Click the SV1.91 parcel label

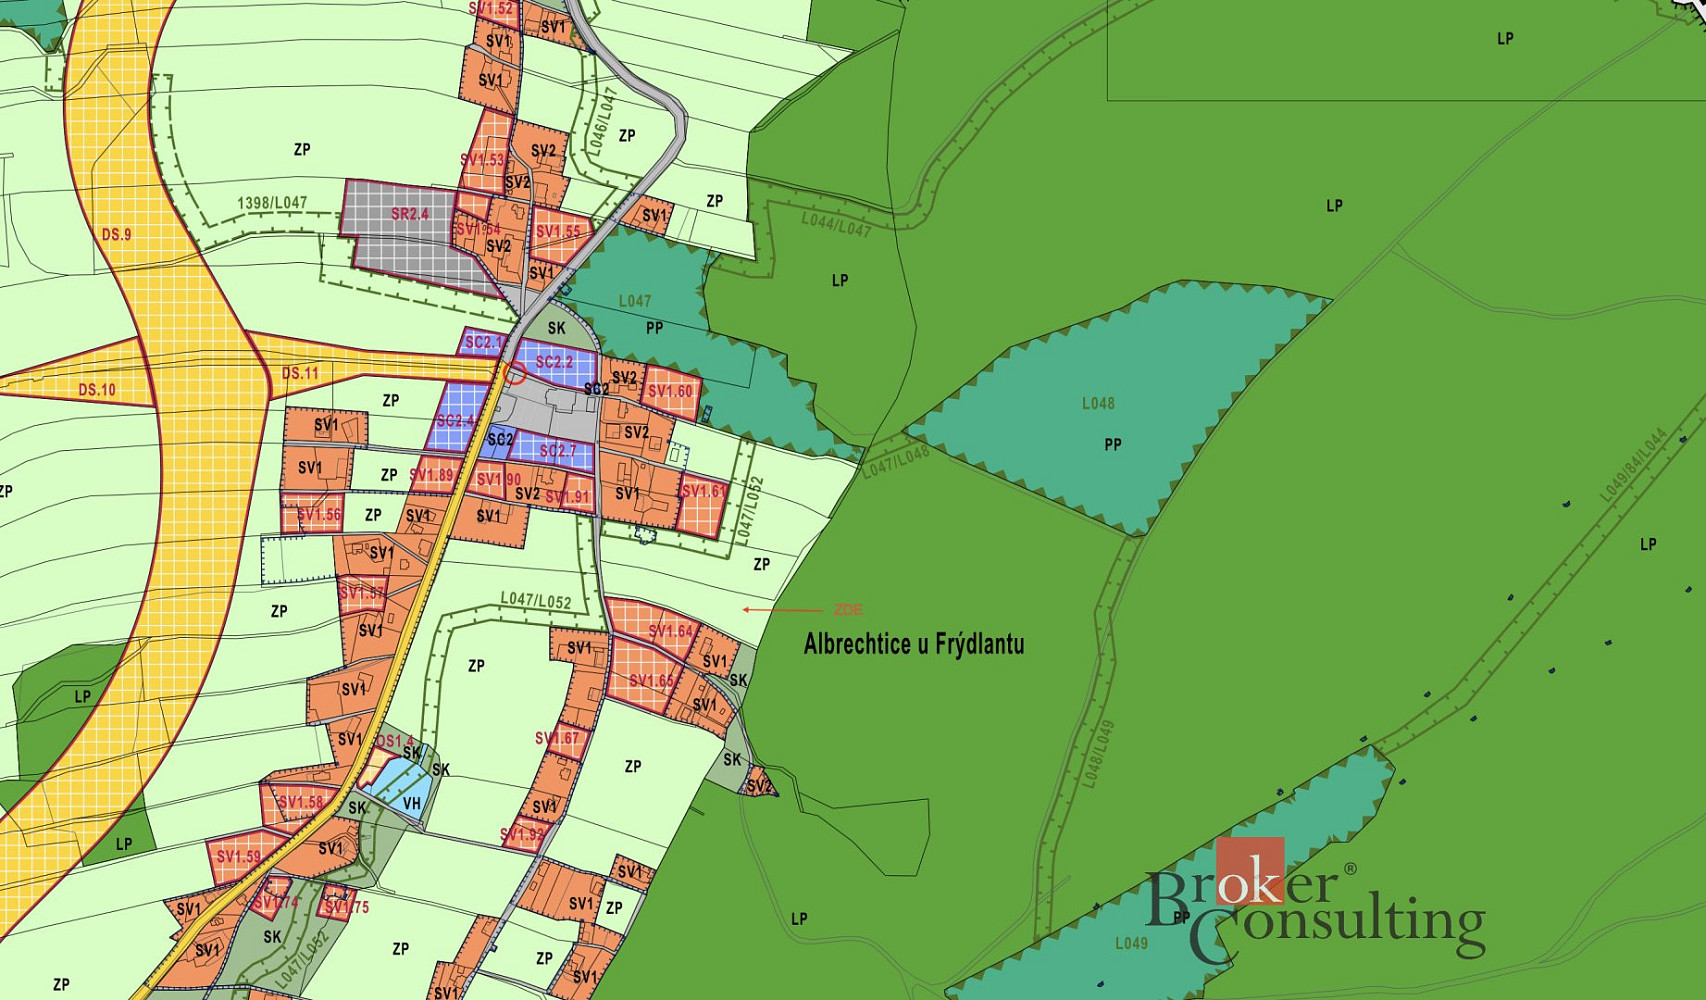[568, 497]
